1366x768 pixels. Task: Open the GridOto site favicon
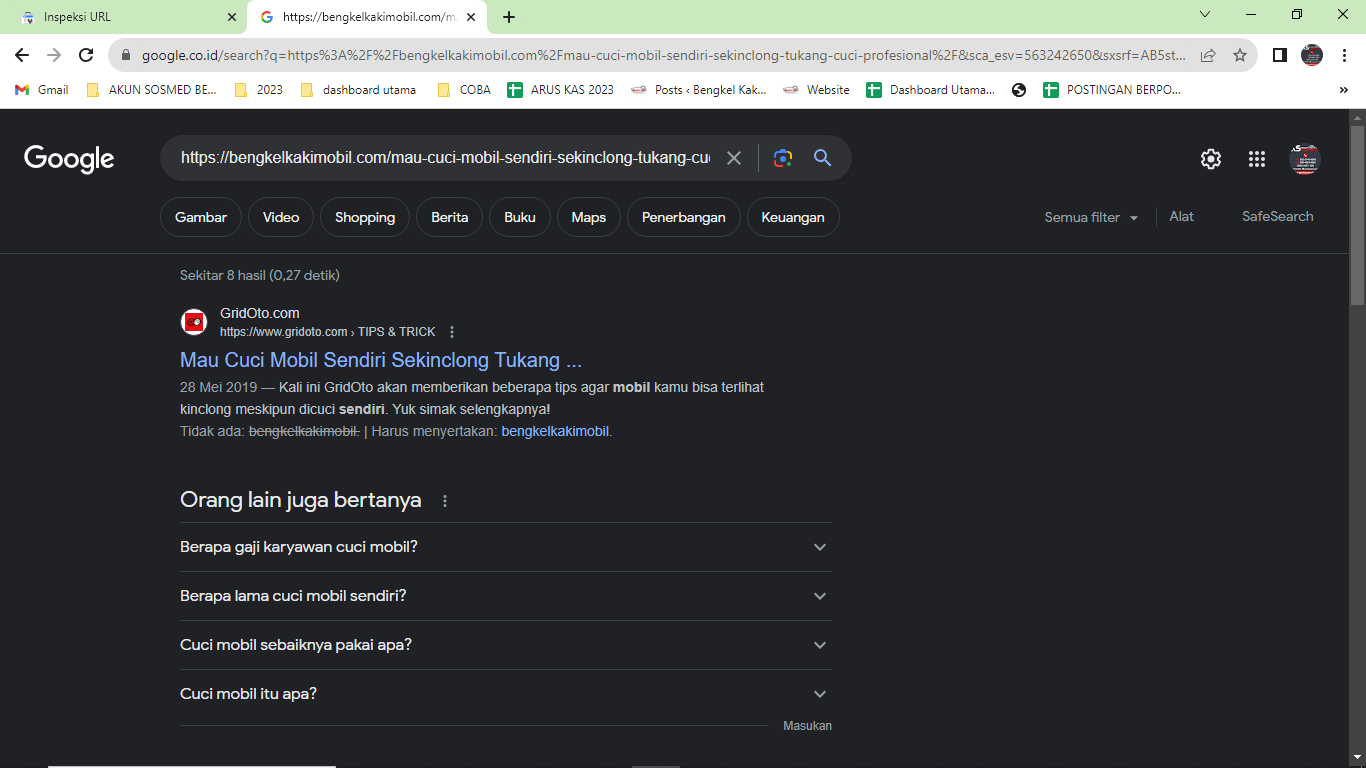pos(194,322)
